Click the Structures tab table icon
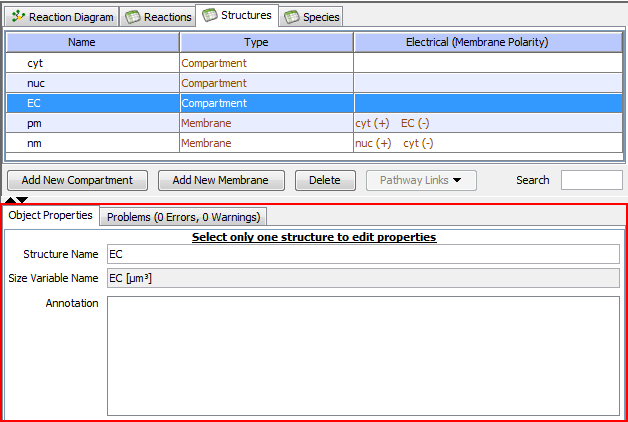The image size is (628, 422). (209, 15)
